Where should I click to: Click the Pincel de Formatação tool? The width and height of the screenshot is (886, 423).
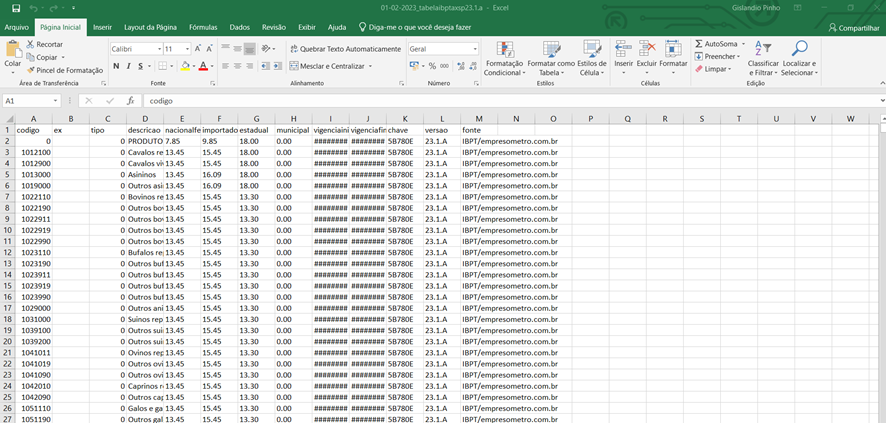point(68,70)
